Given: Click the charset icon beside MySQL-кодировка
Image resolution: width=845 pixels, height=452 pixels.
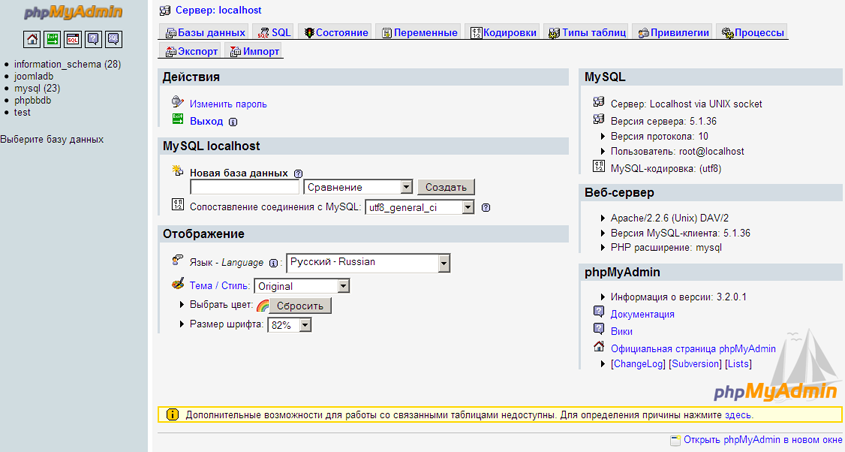Looking at the screenshot, I should tap(599, 166).
